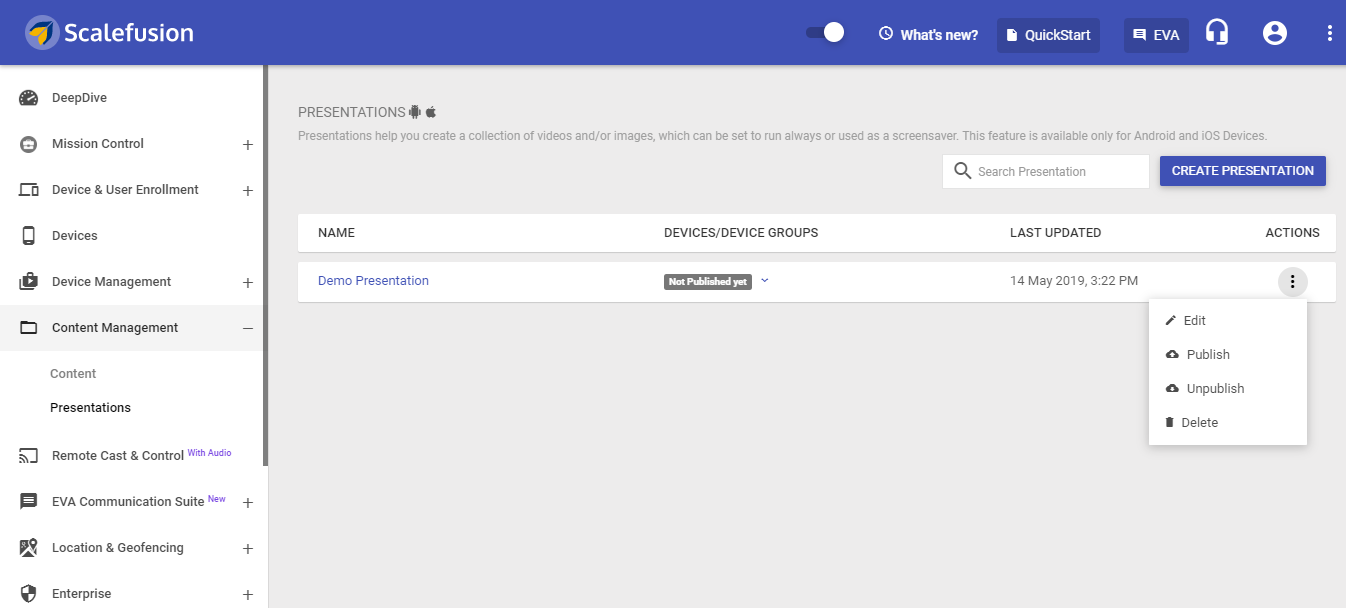Screen dimensions: 1346x608
Task: Open the user account profile icon
Action: point(1275,33)
